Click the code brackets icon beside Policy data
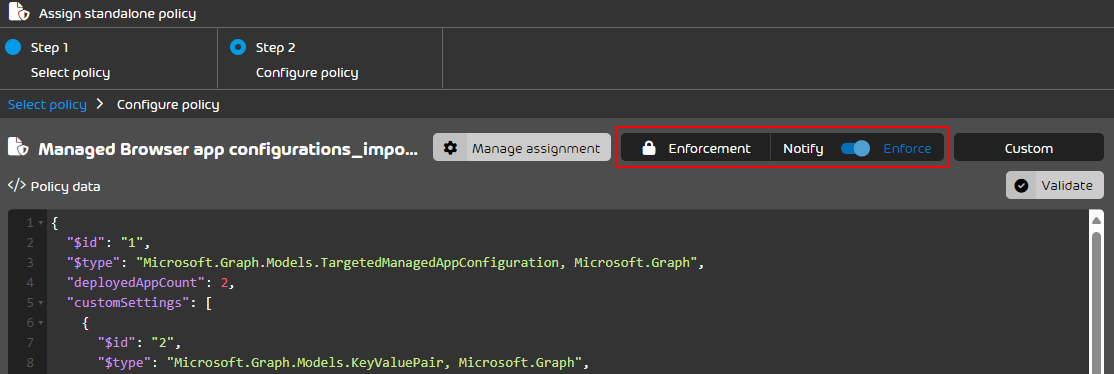Image resolution: width=1114 pixels, height=374 pixels. pos(16,186)
